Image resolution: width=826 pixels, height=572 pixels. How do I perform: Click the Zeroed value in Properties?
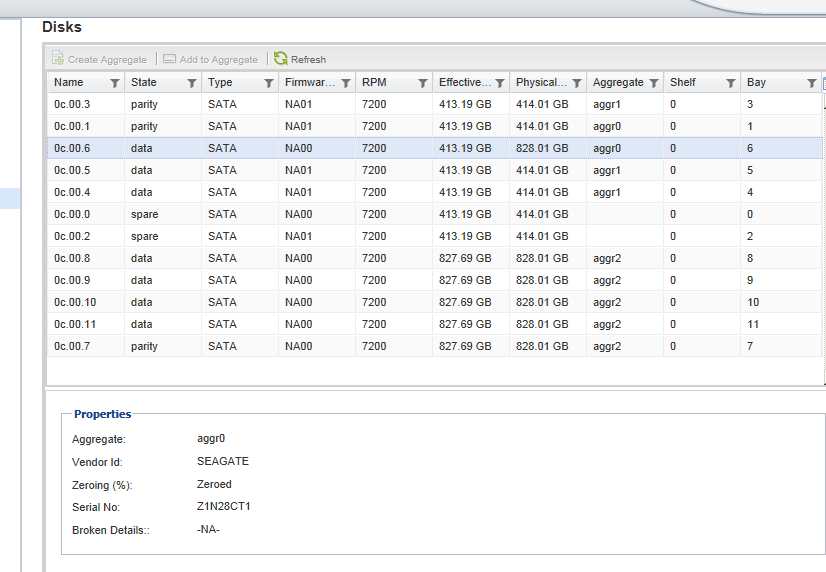pyautogui.click(x=214, y=484)
